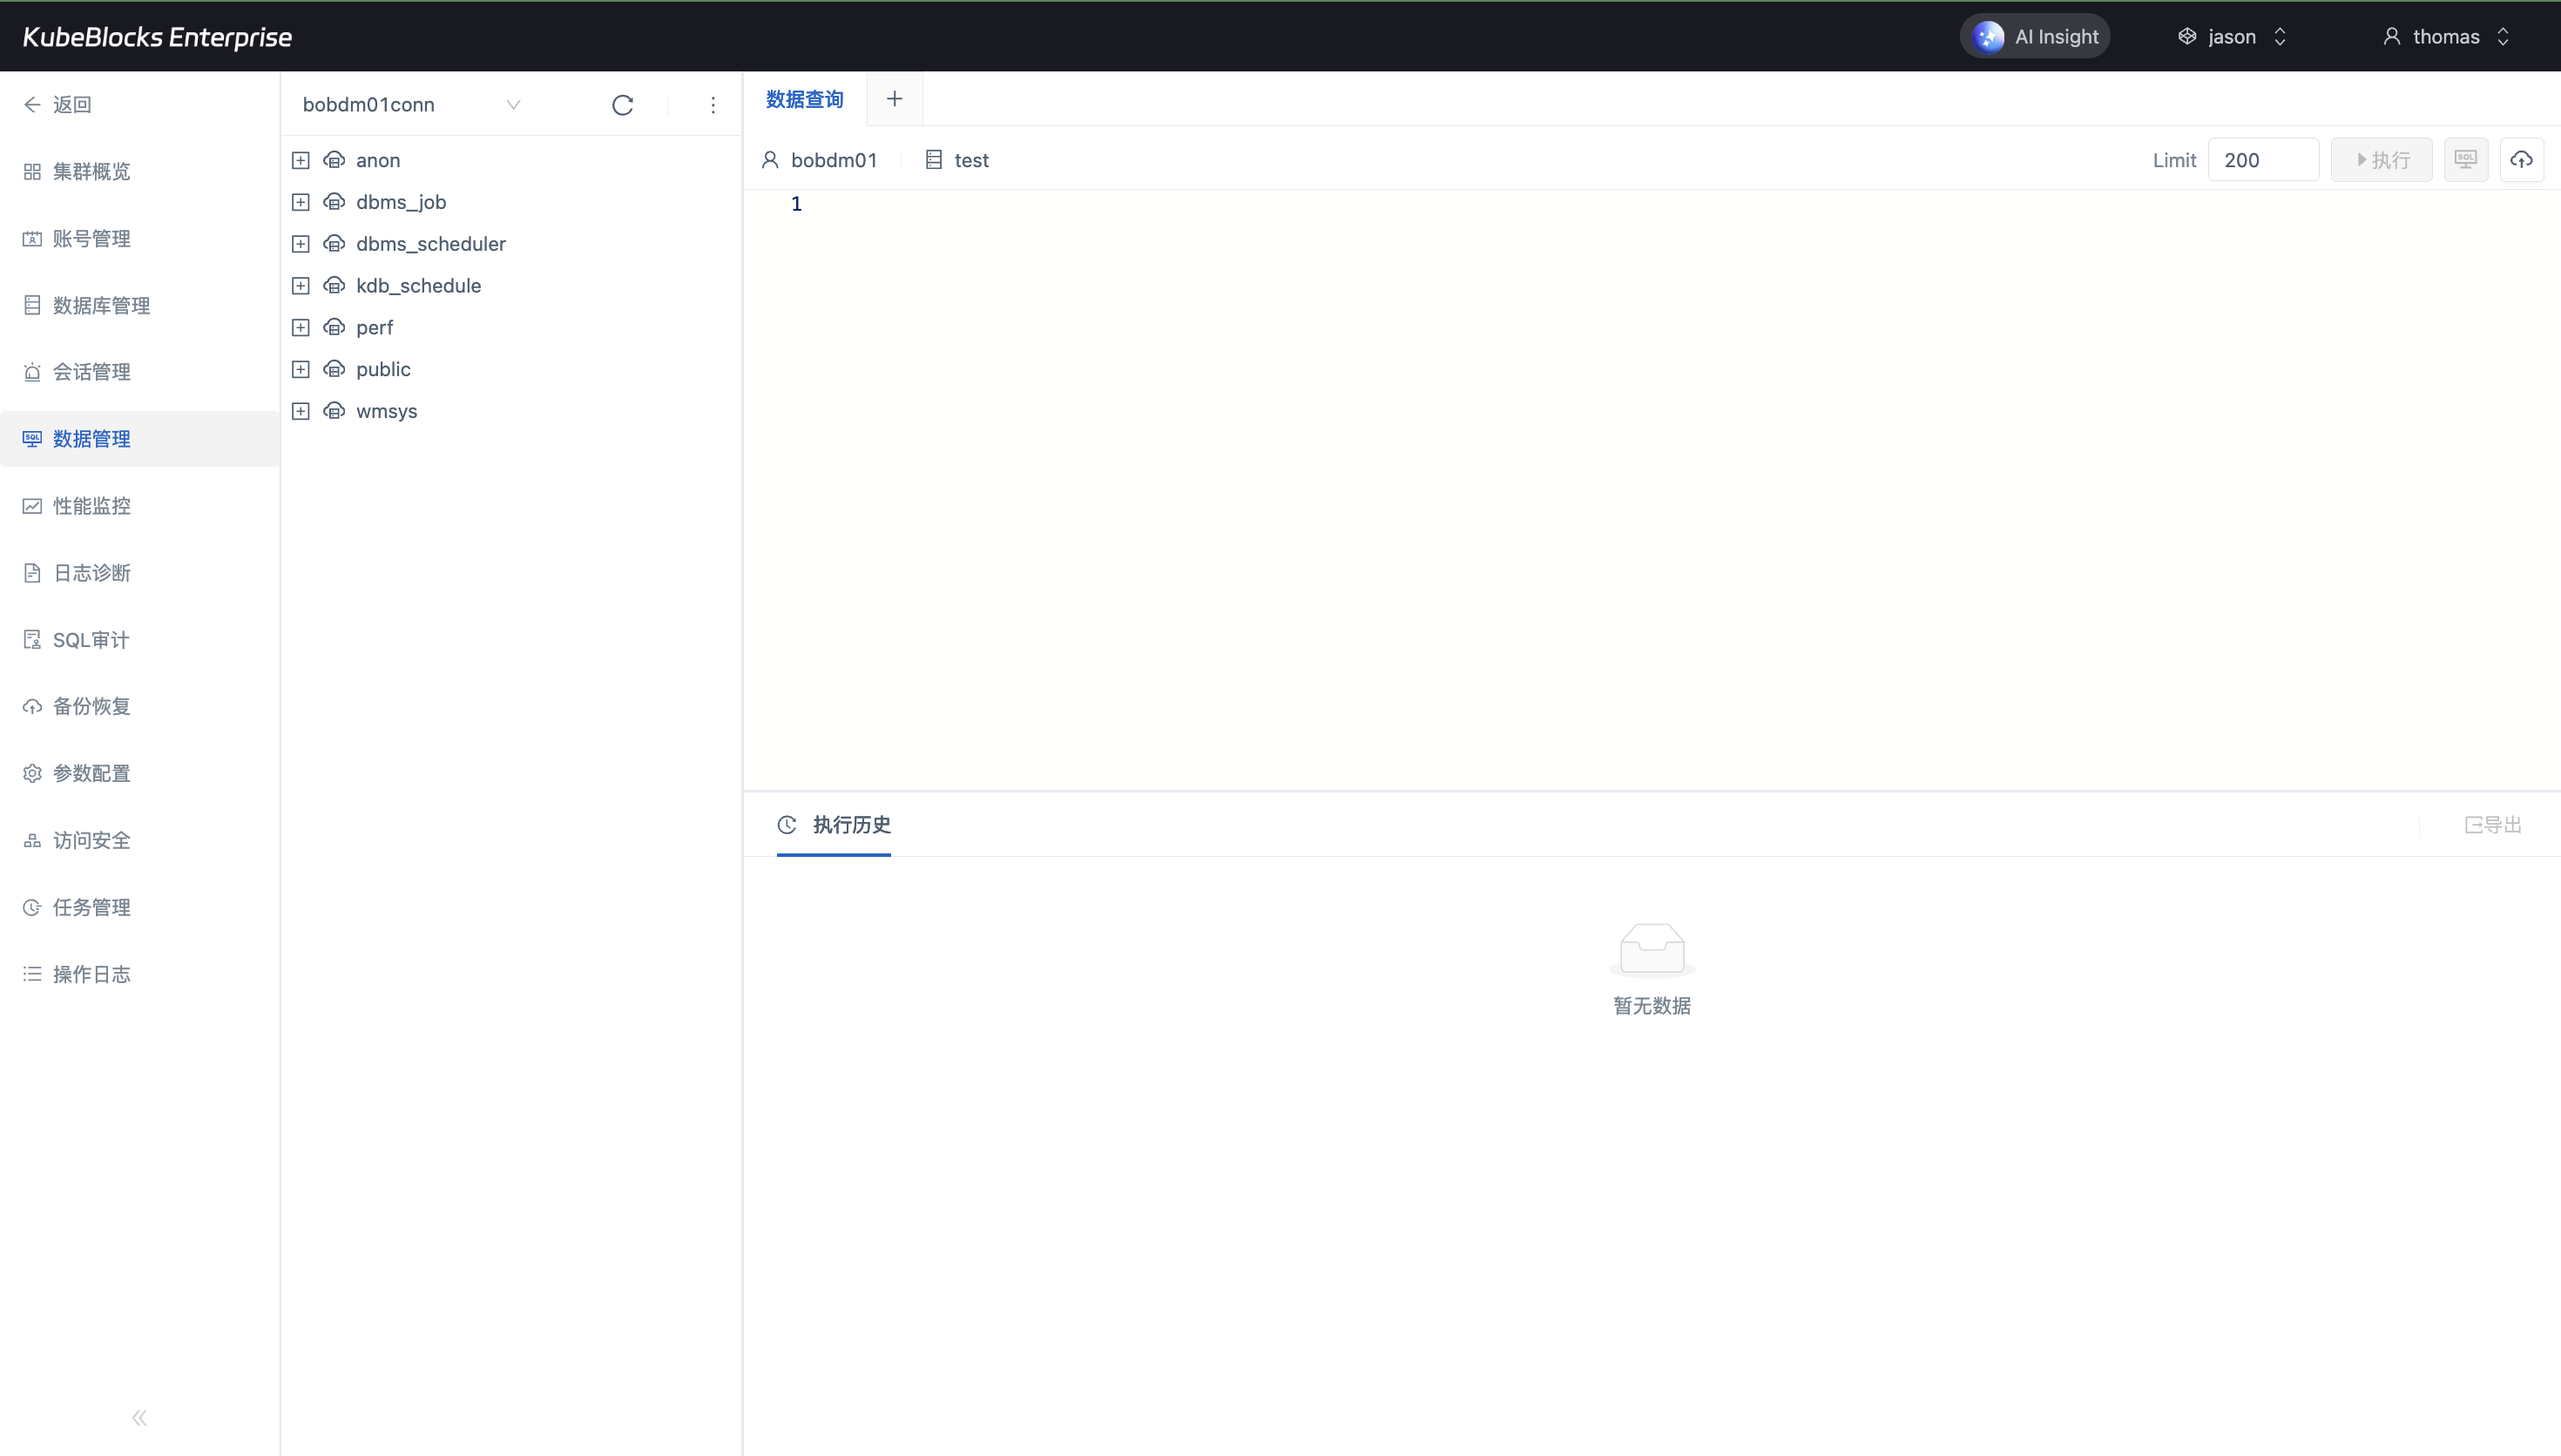
Task: Click the SQL format monitor icon
Action: point(2465,160)
